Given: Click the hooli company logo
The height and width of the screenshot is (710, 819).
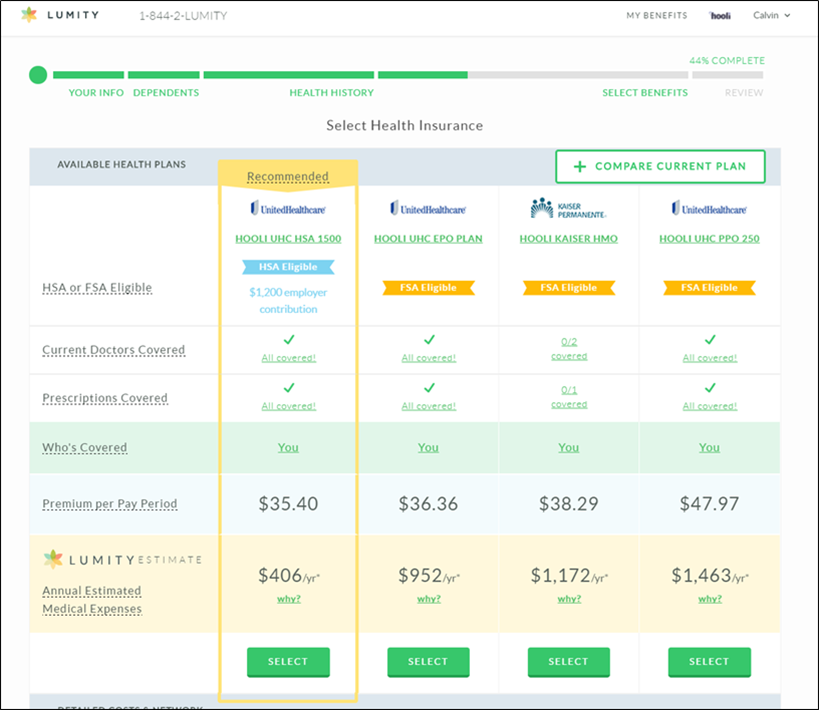Looking at the screenshot, I should point(719,16).
